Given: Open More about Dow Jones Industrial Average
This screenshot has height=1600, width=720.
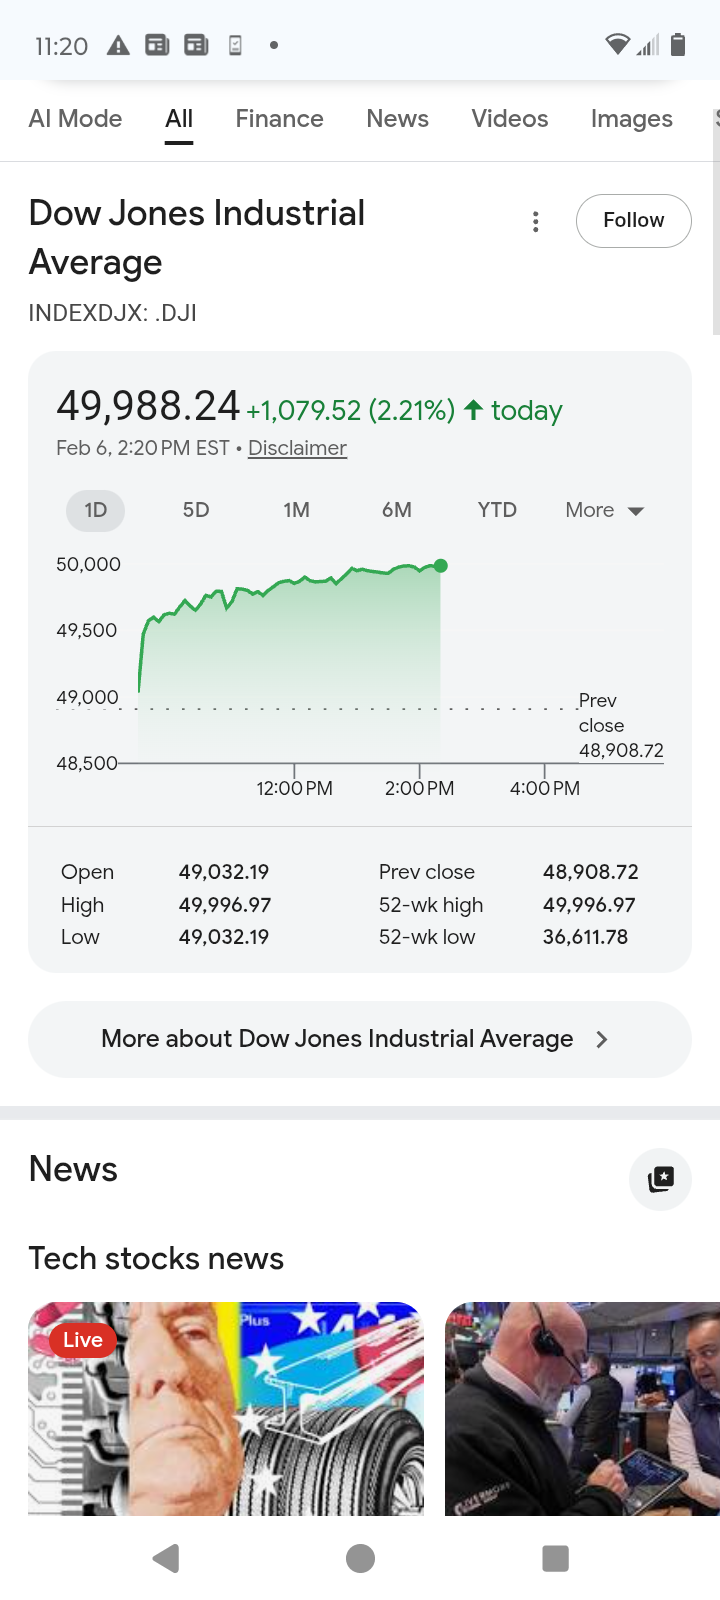Looking at the screenshot, I should click(x=359, y=1039).
